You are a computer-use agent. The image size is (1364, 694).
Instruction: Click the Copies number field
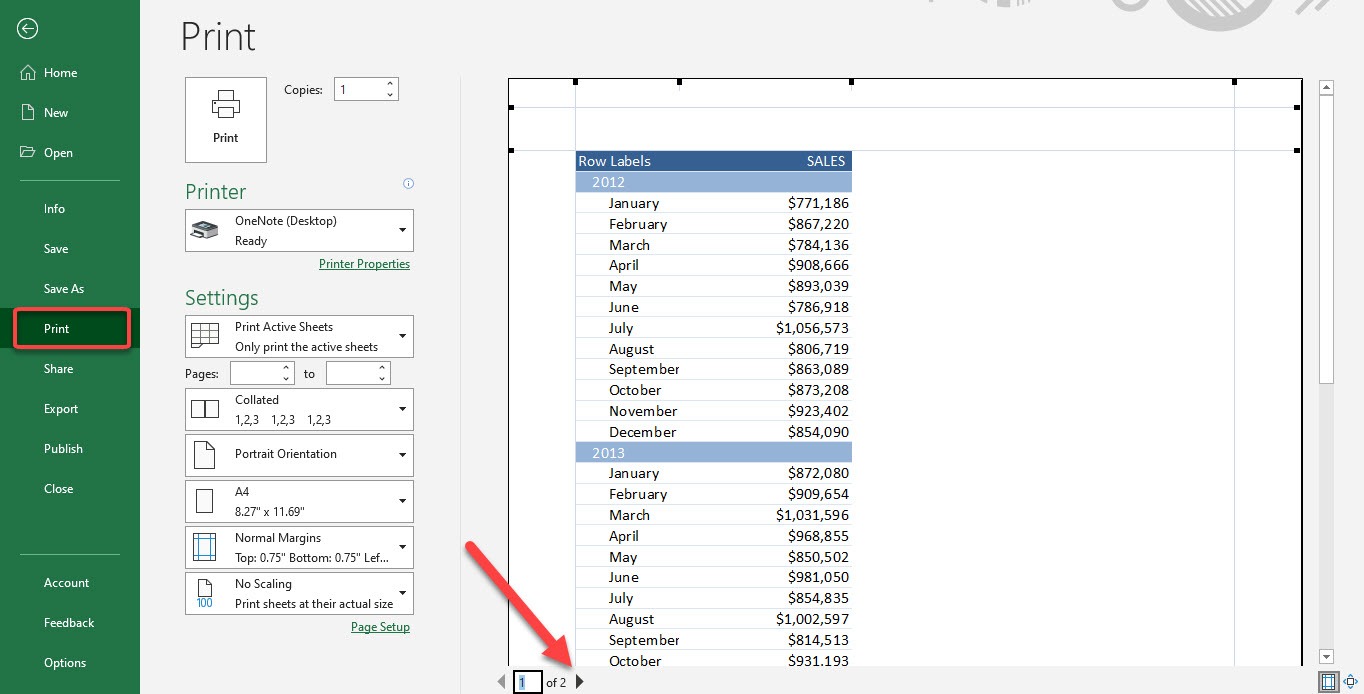(358, 90)
